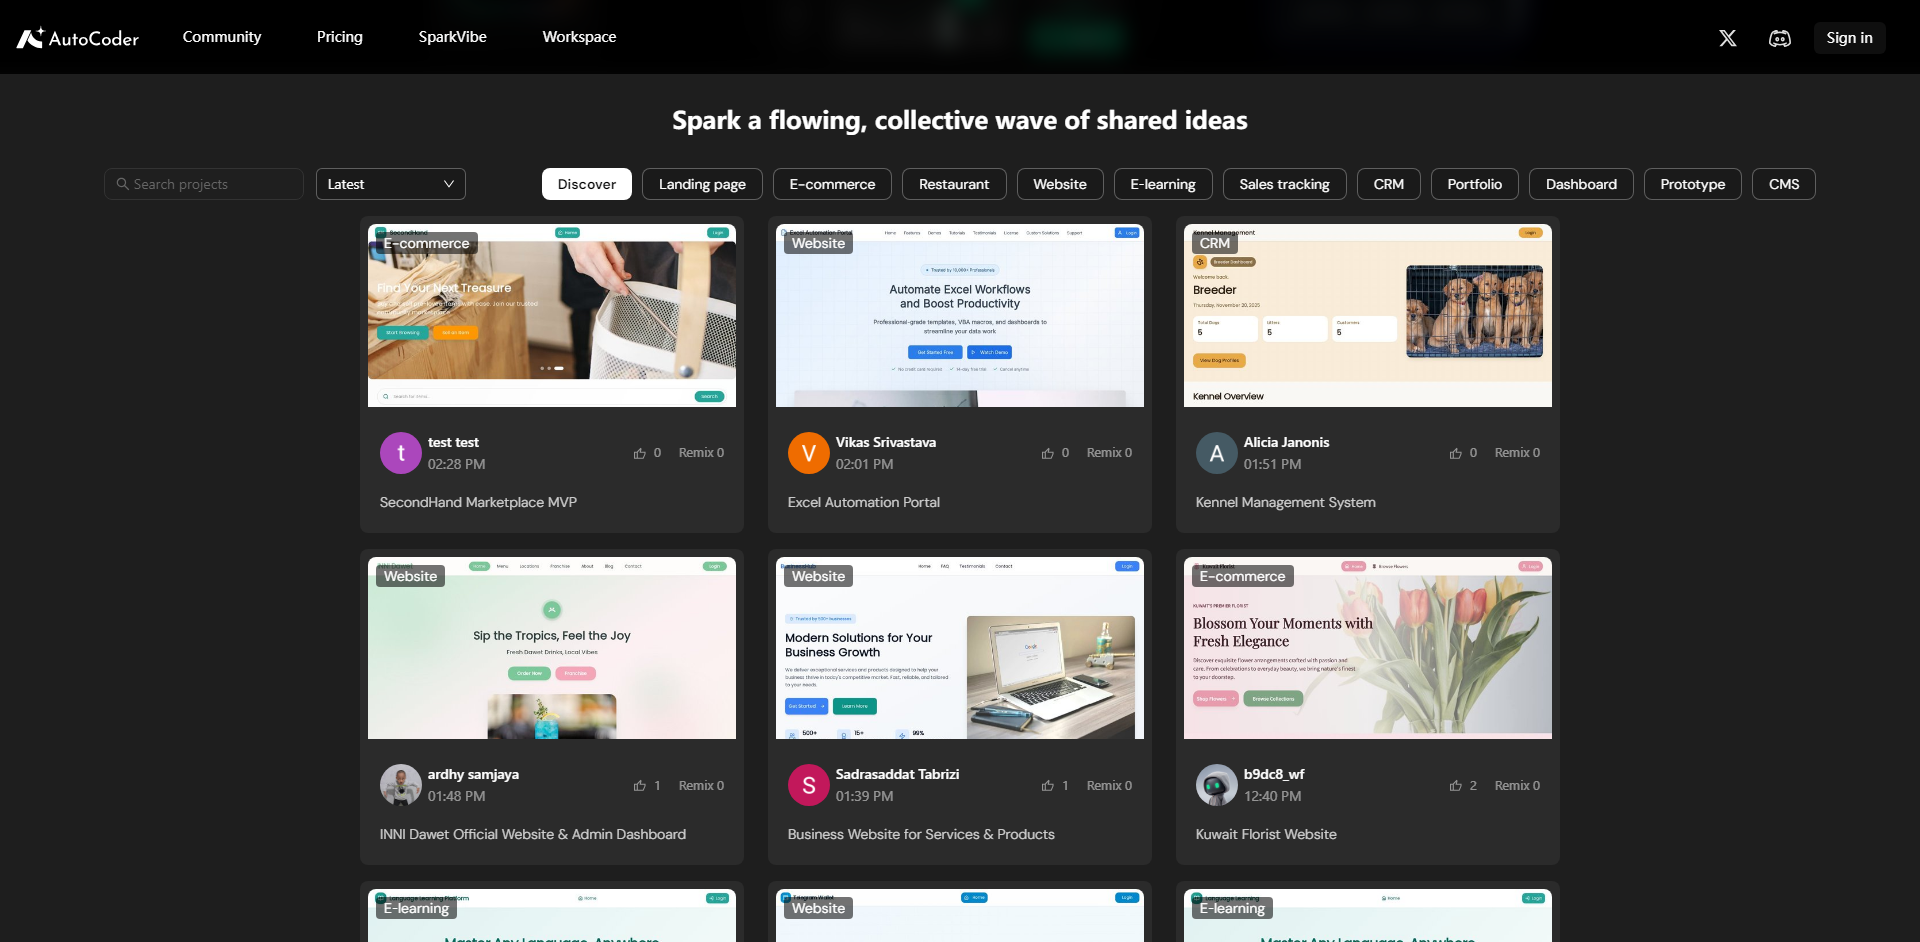Click the AutoCoder logo
Image resolution: width=1920 pixels, height=942 pixels.
[78, 38]
